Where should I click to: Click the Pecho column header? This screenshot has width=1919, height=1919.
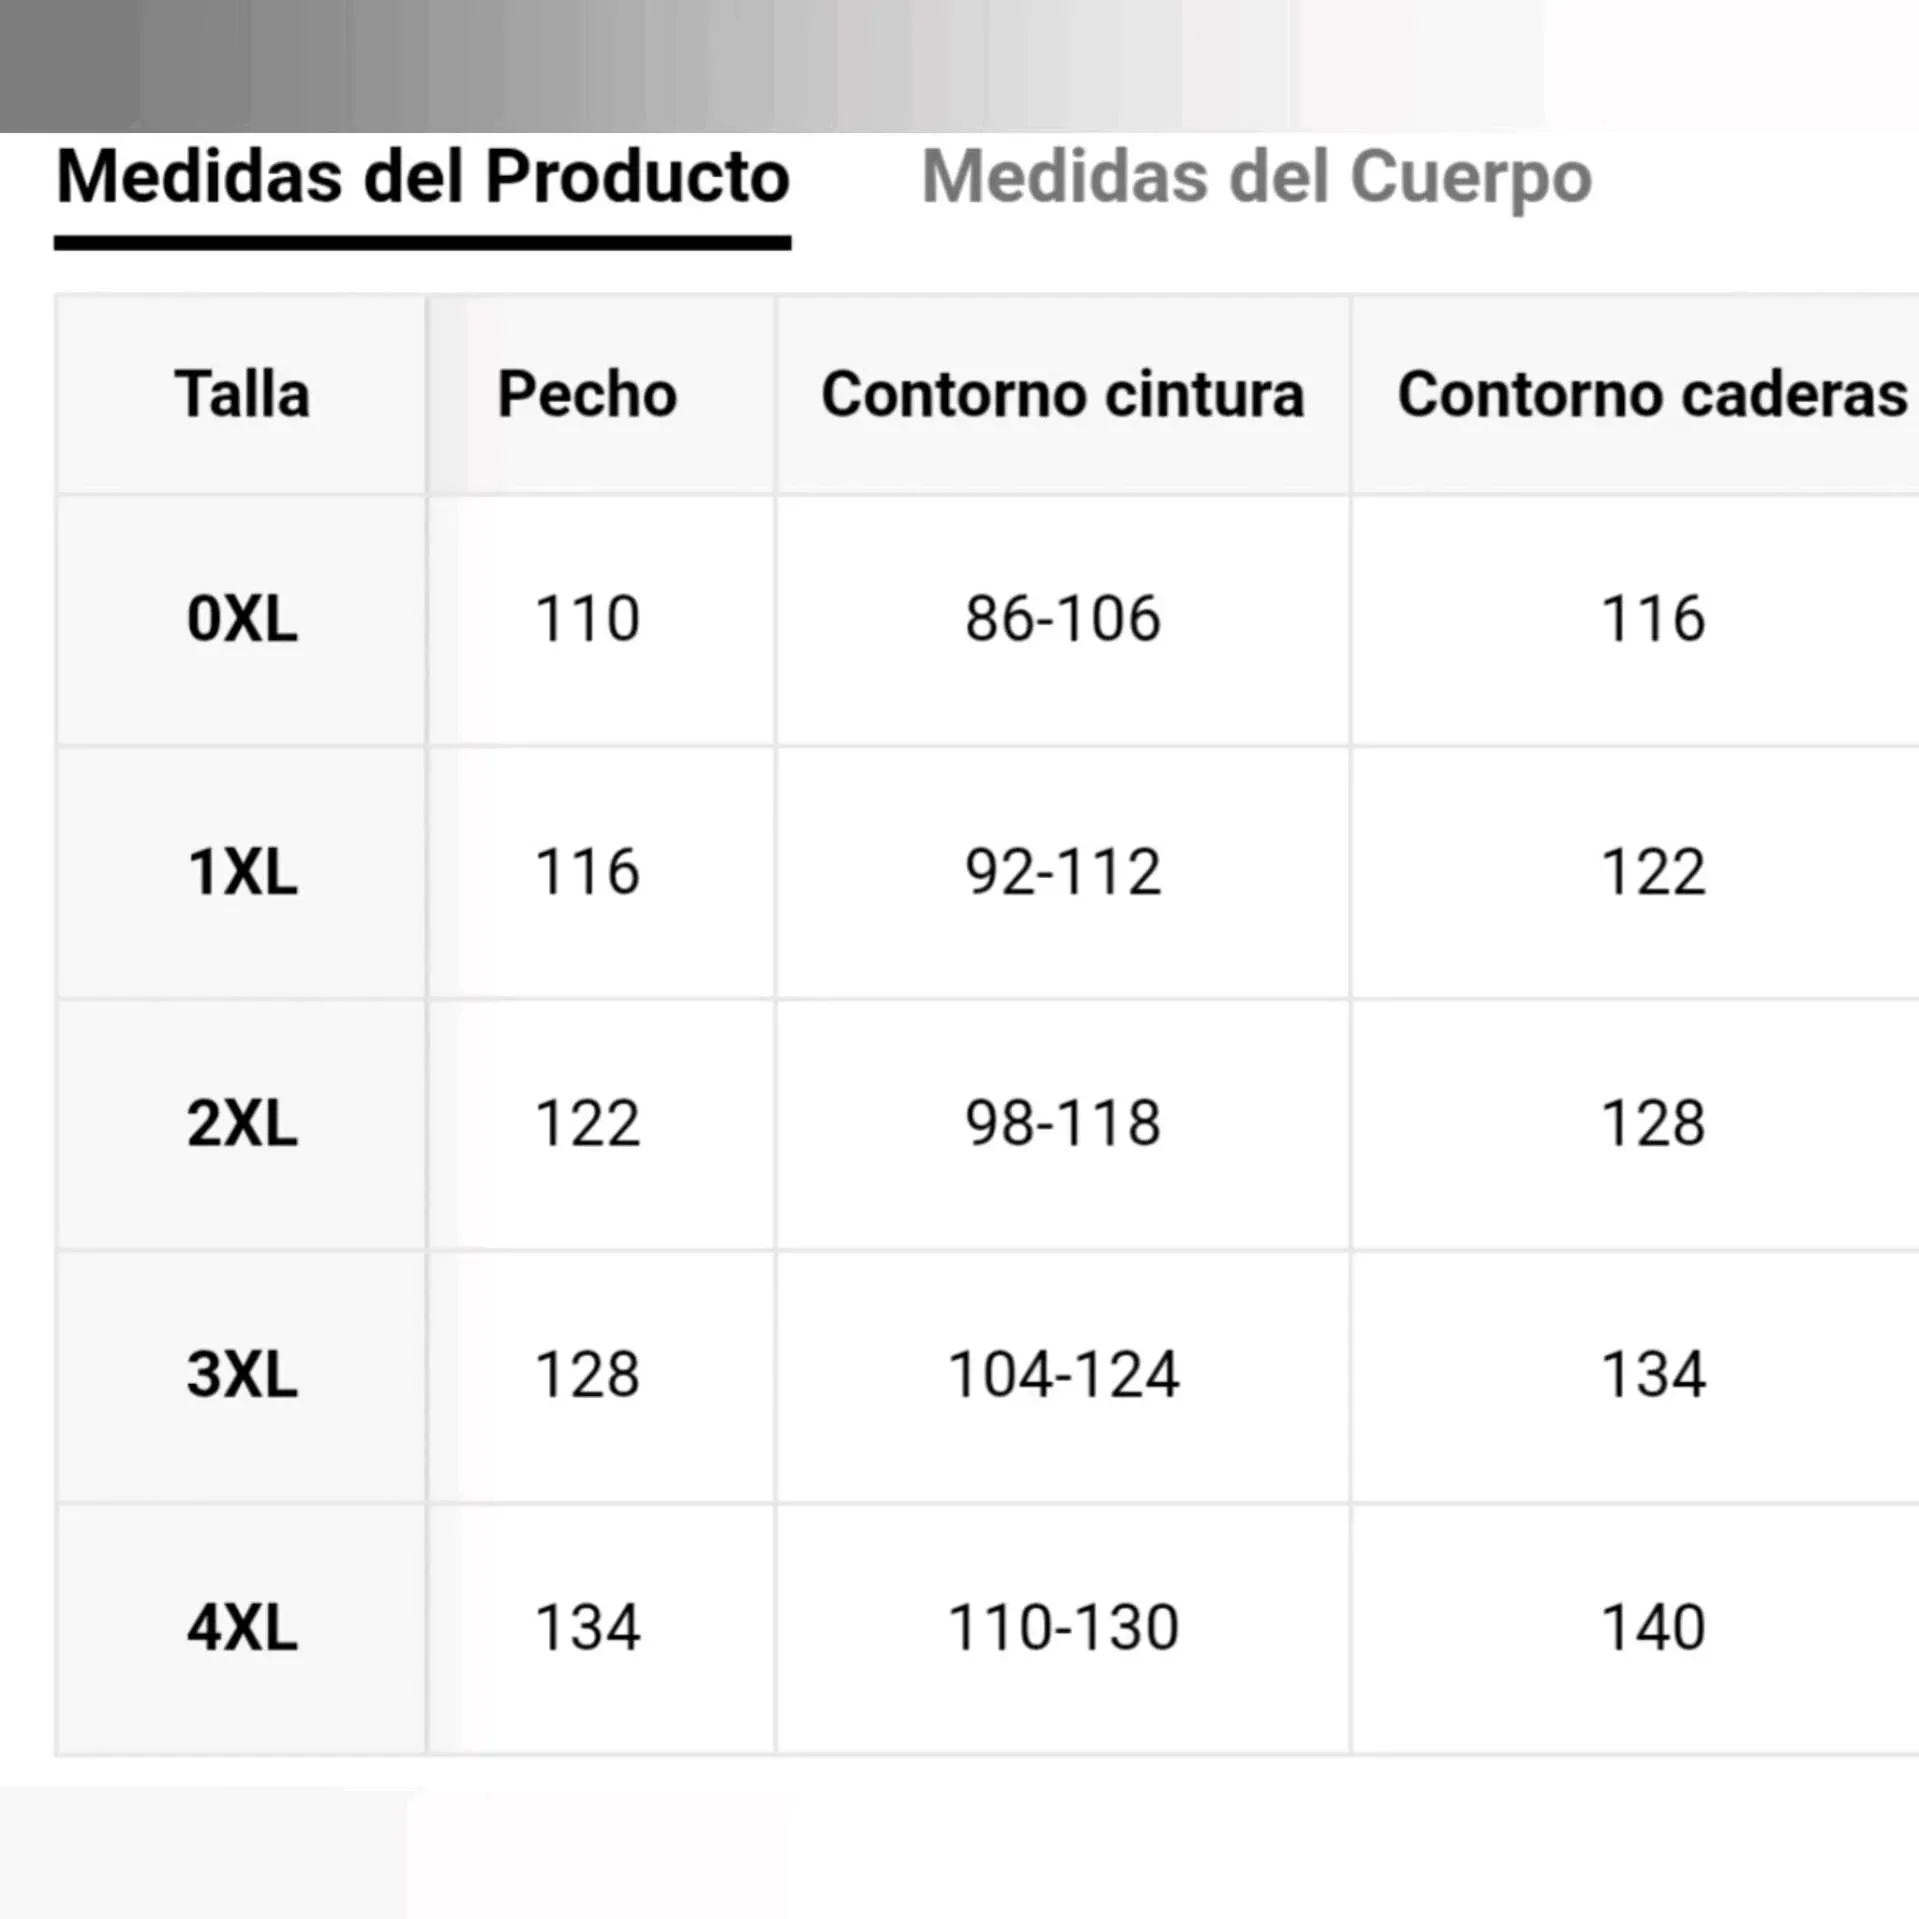coord(588,394)
